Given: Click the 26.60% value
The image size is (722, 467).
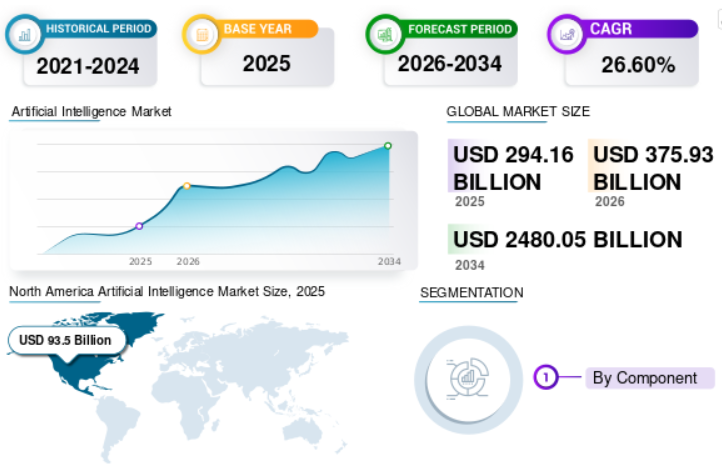Looking at the screenshot, I should (638, 65).
